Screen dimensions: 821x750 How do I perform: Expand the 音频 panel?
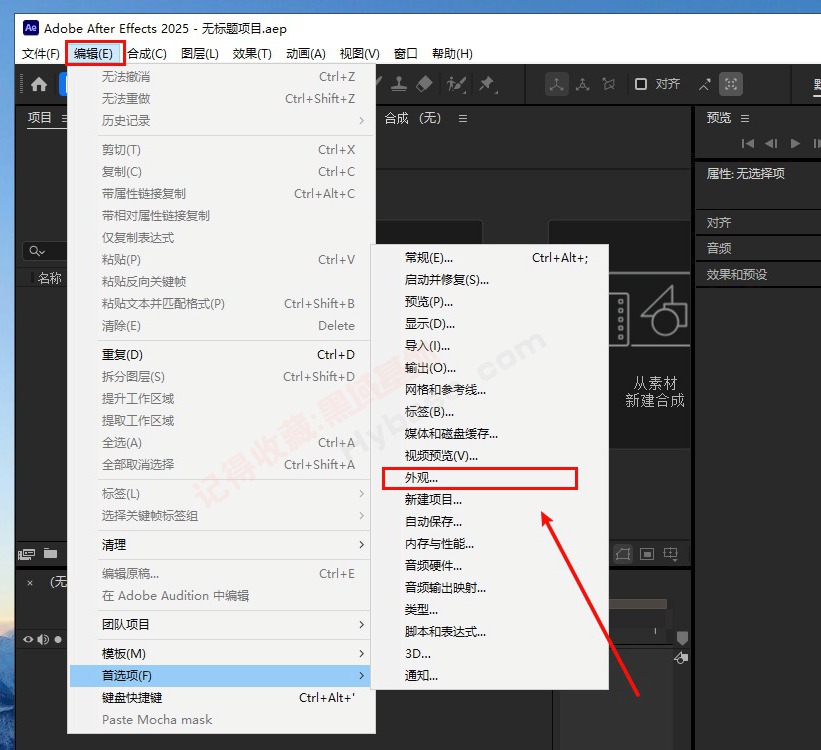tap(718, 248)
